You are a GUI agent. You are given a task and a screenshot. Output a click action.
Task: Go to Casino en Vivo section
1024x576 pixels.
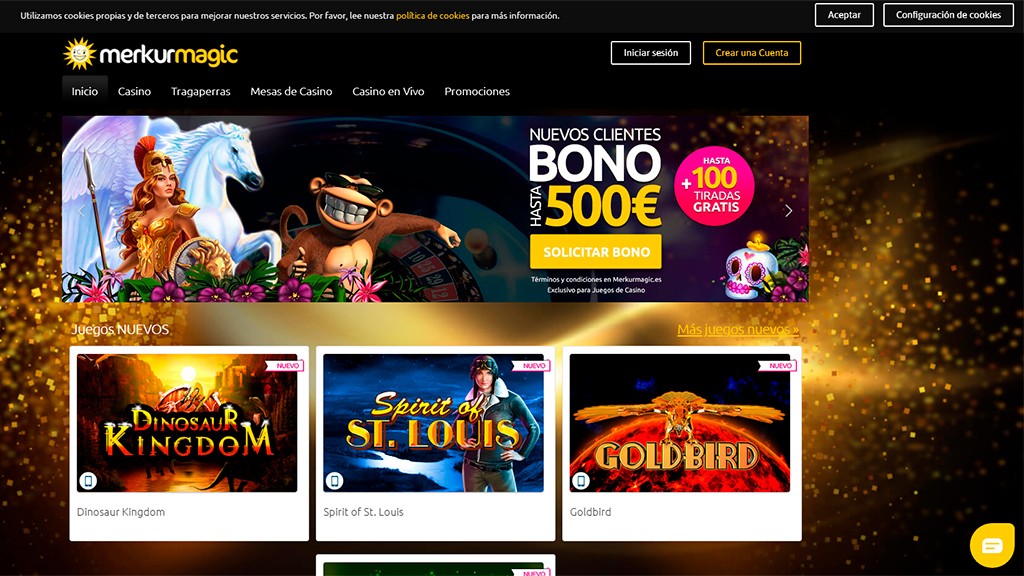tap(388, 91)
